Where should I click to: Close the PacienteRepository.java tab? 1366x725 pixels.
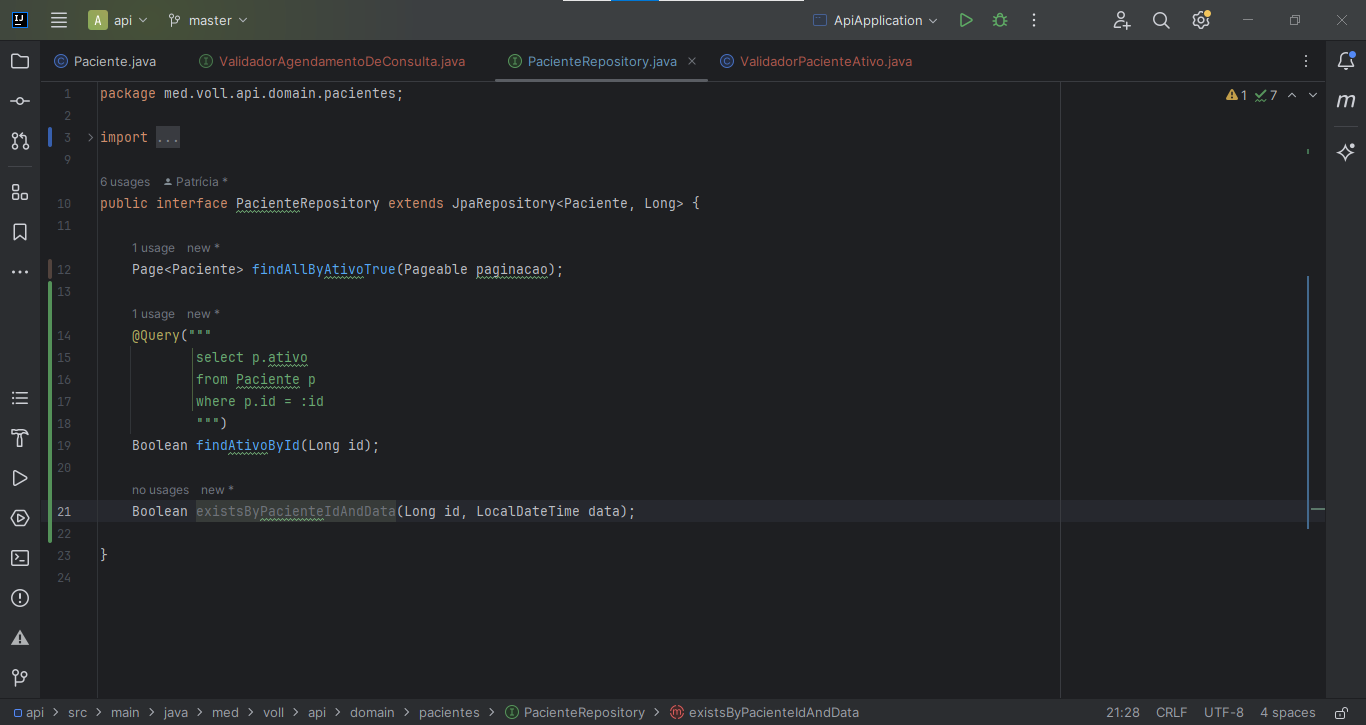coord(693,61)
